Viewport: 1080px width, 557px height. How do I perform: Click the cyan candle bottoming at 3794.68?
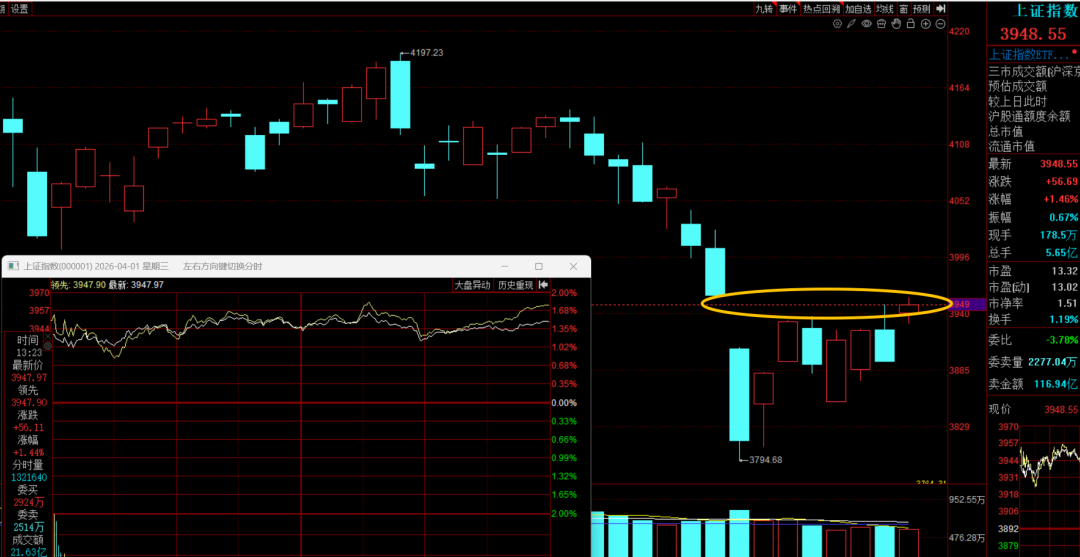point(739,395)
